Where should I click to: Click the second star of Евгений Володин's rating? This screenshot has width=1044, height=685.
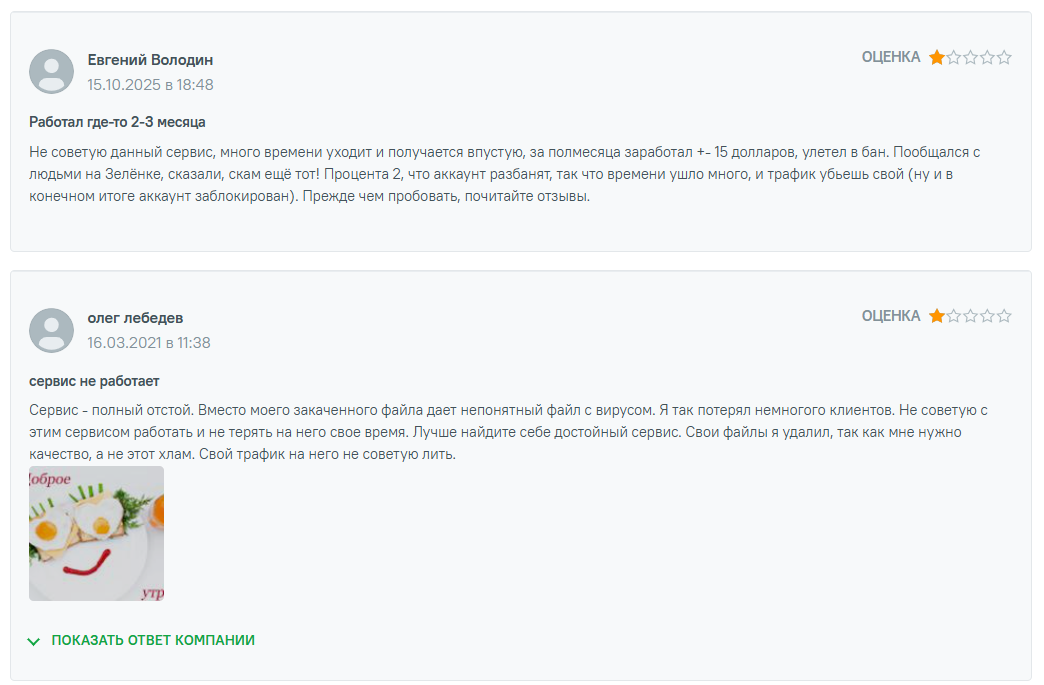click(x=955, y=57)
